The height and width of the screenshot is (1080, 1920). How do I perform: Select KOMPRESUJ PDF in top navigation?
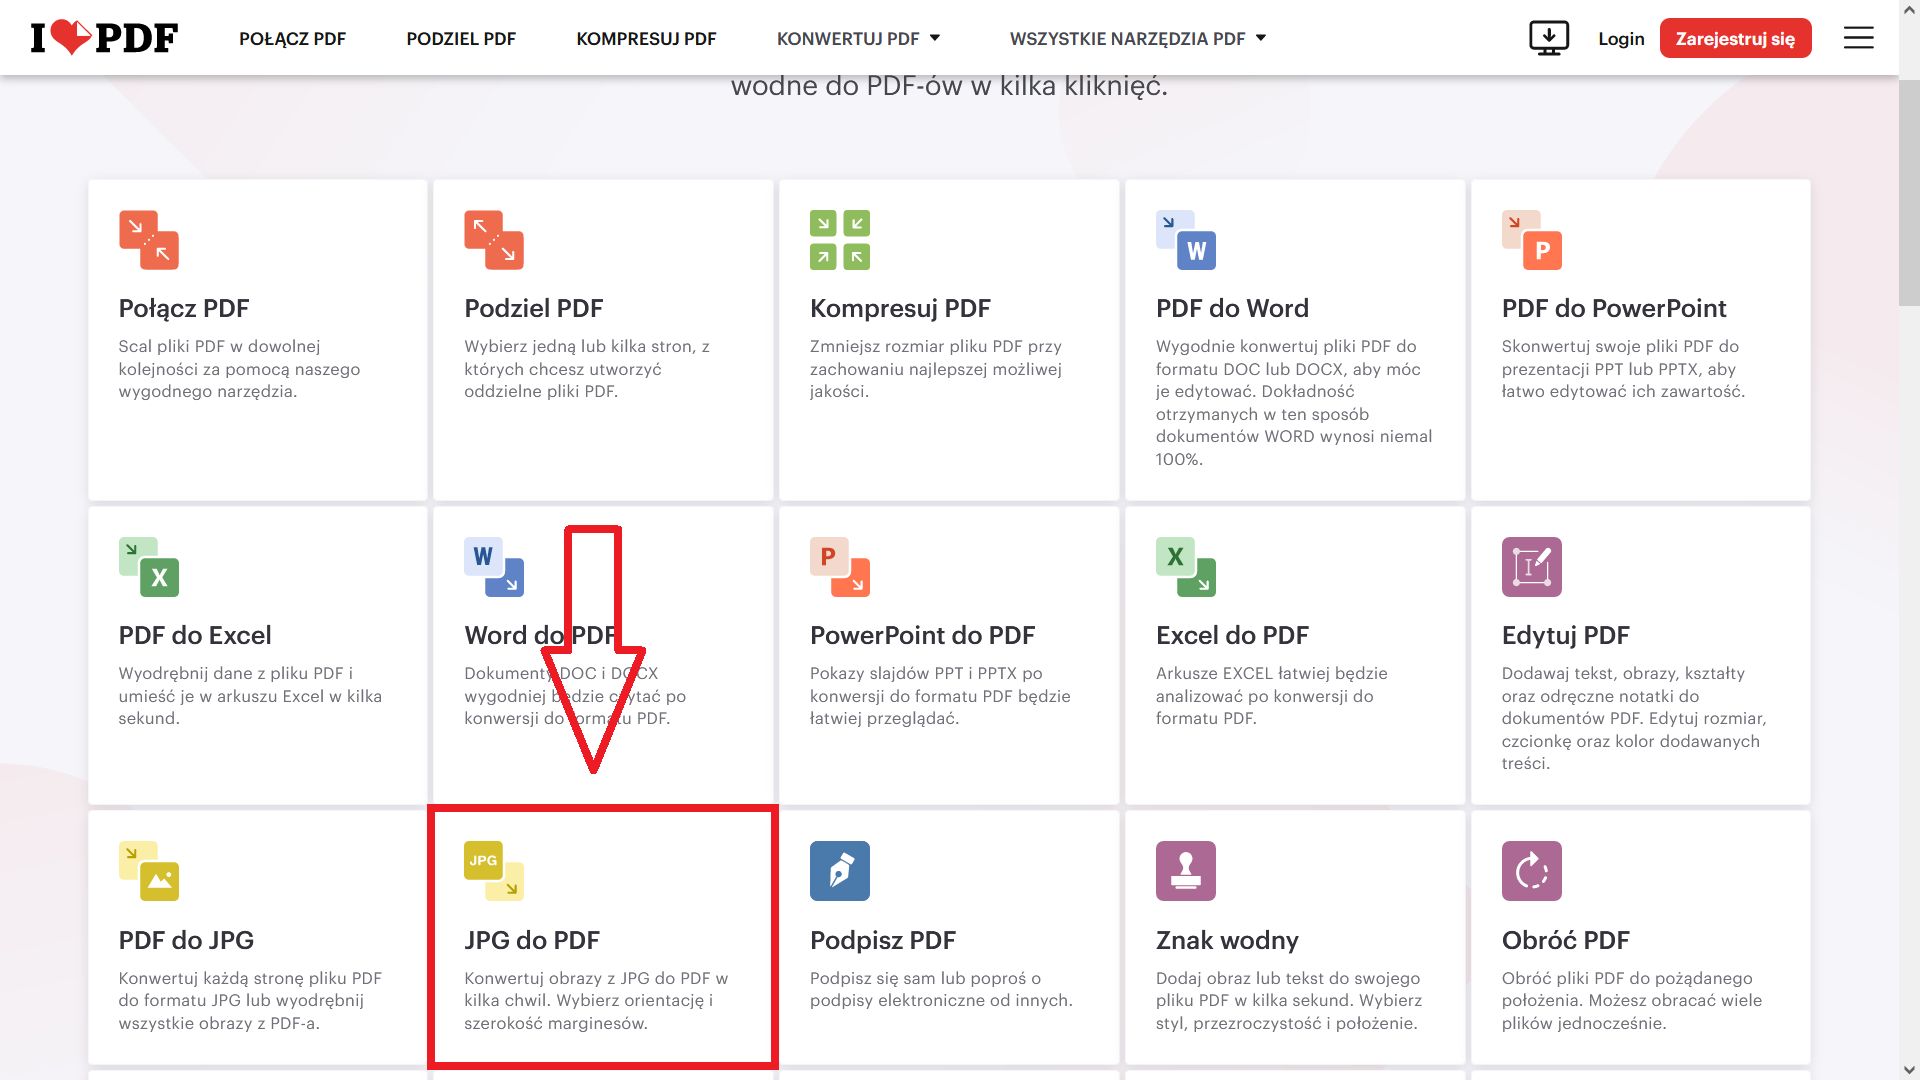(x=646, y=39)
